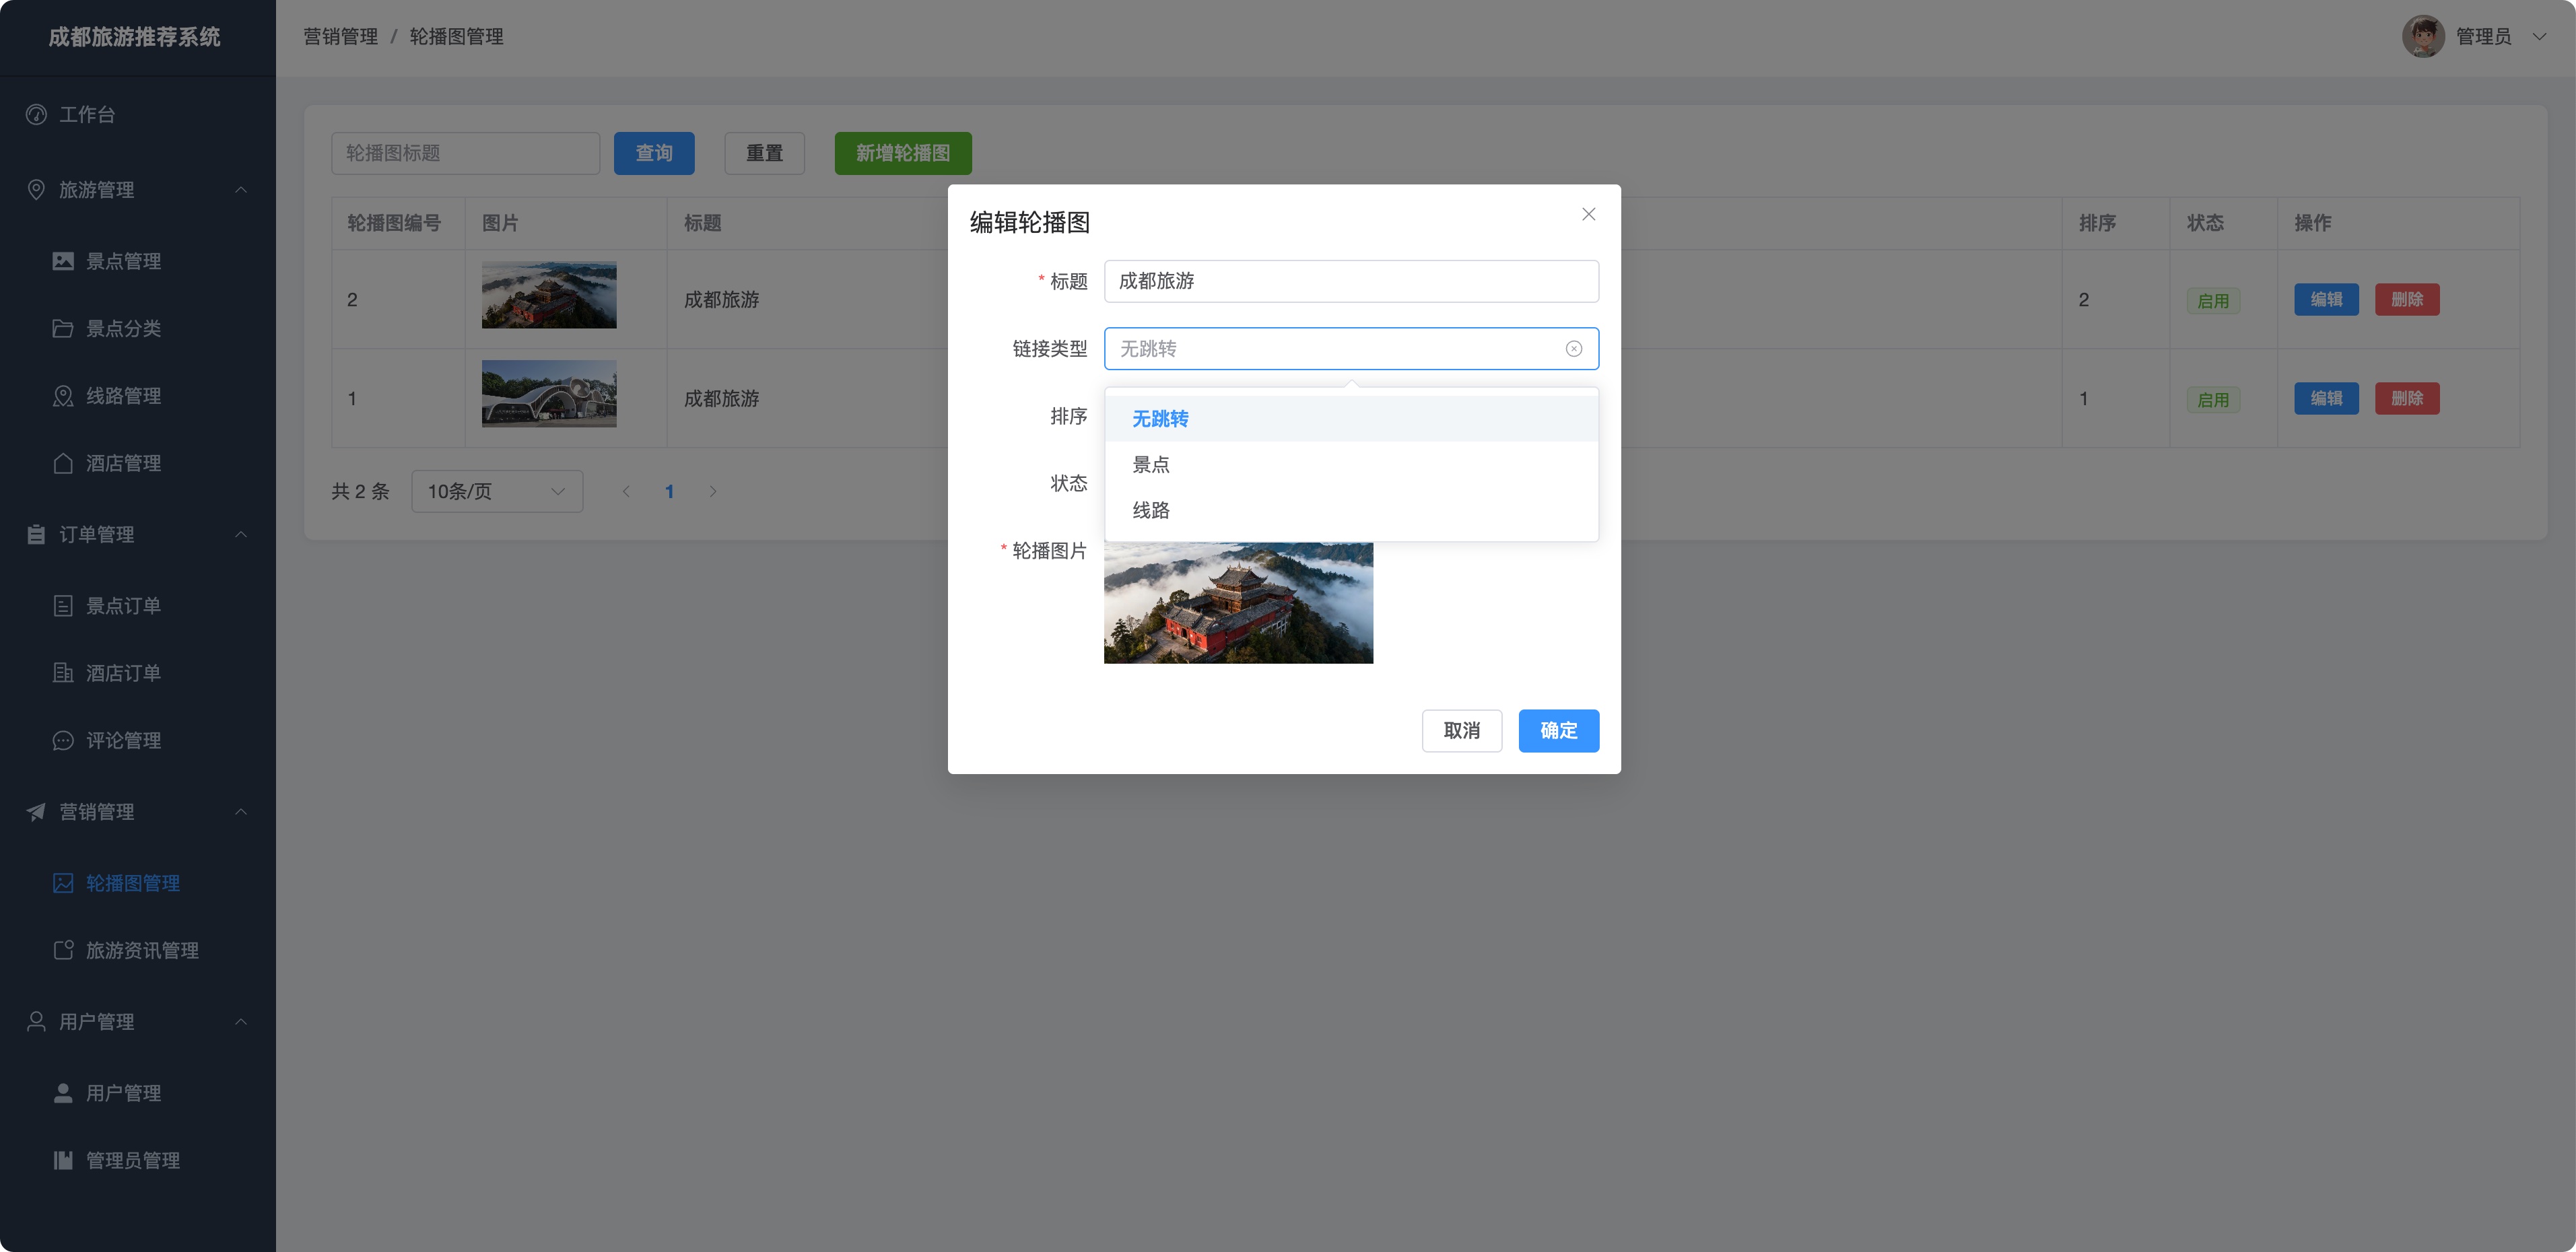The height and width of the screenshot is (1252, 2576).
Task: Click the 成都旅游推荐系统 logo title
Action: click(135, 37)
